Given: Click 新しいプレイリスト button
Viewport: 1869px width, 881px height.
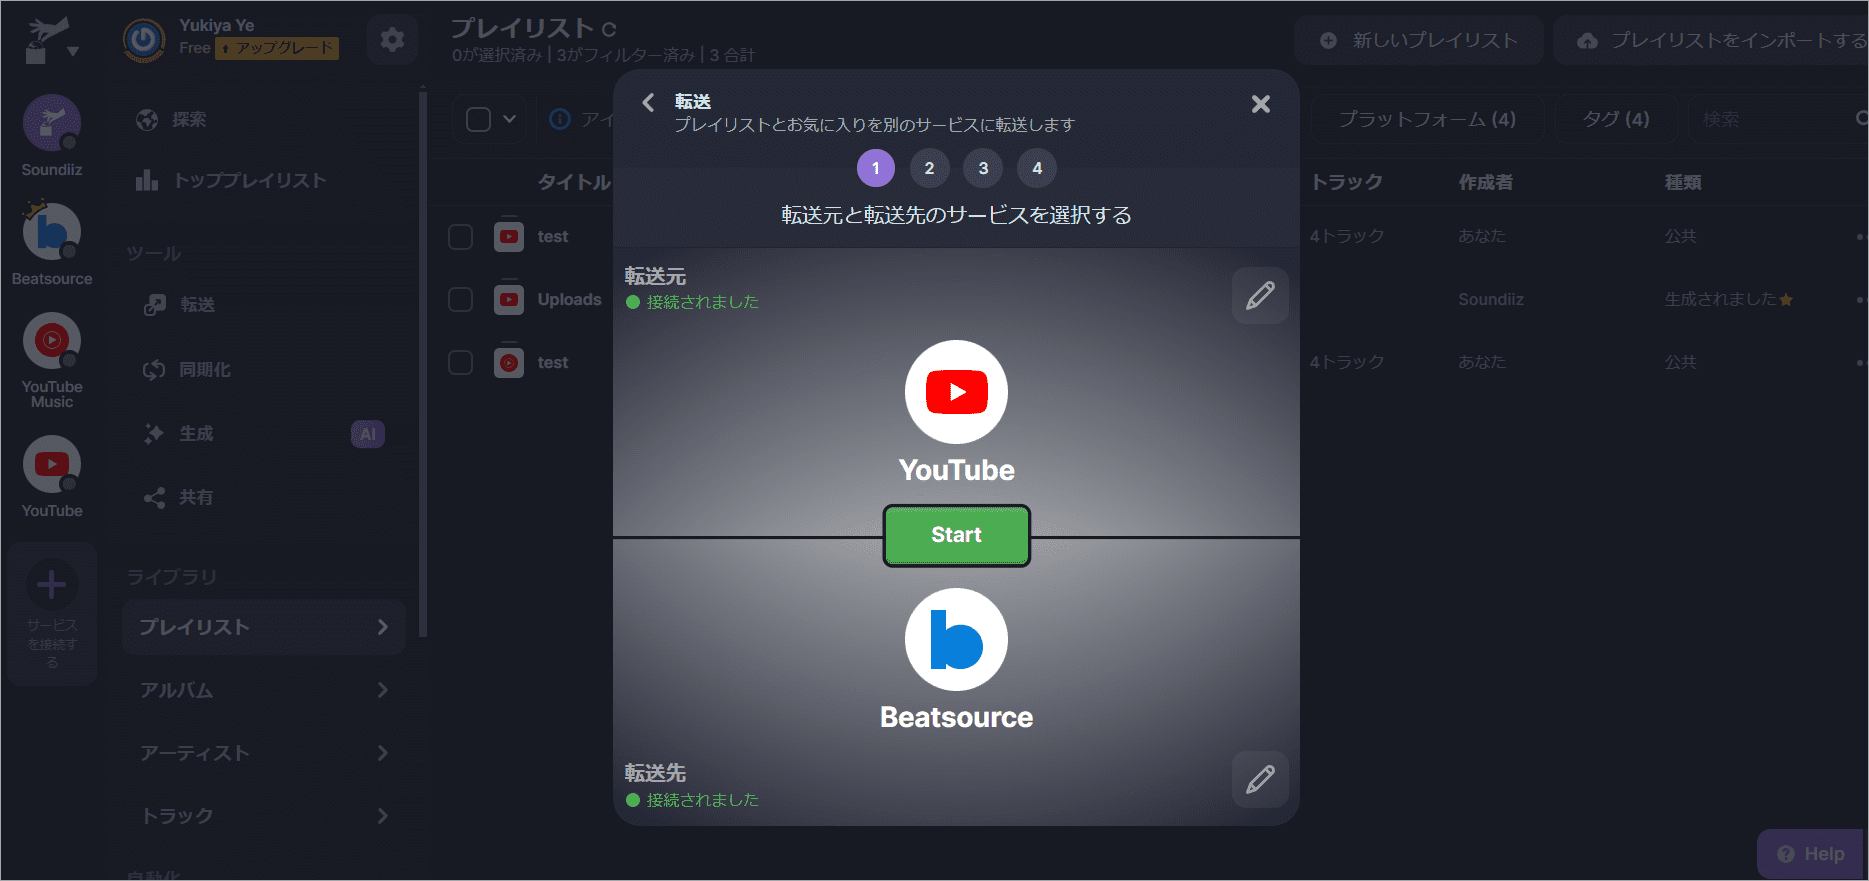Looking at the screenshot, I should click(x=1419, y=41).
